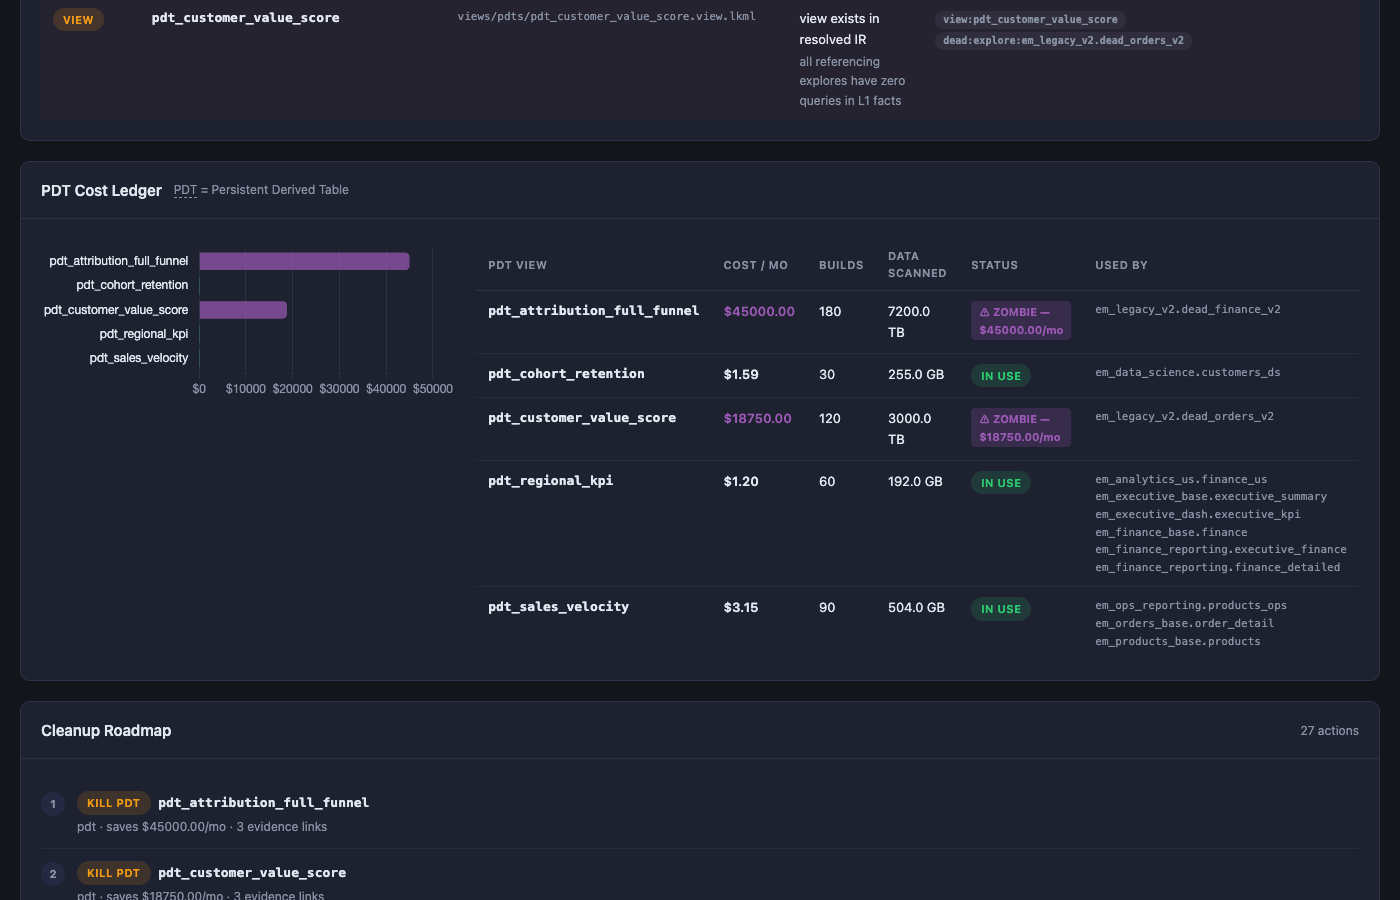
Task: Open roadmap item pdt_attribution_full_funnel
Action: point(264,803)
